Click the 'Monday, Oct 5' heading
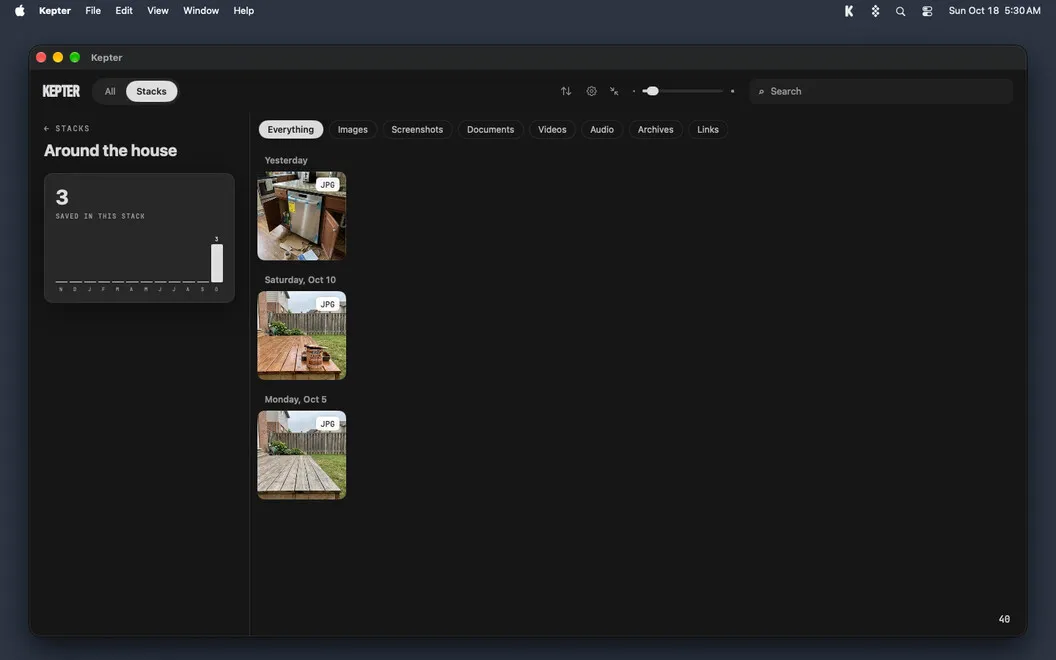The image size is (1056, 660). [296, 399]
